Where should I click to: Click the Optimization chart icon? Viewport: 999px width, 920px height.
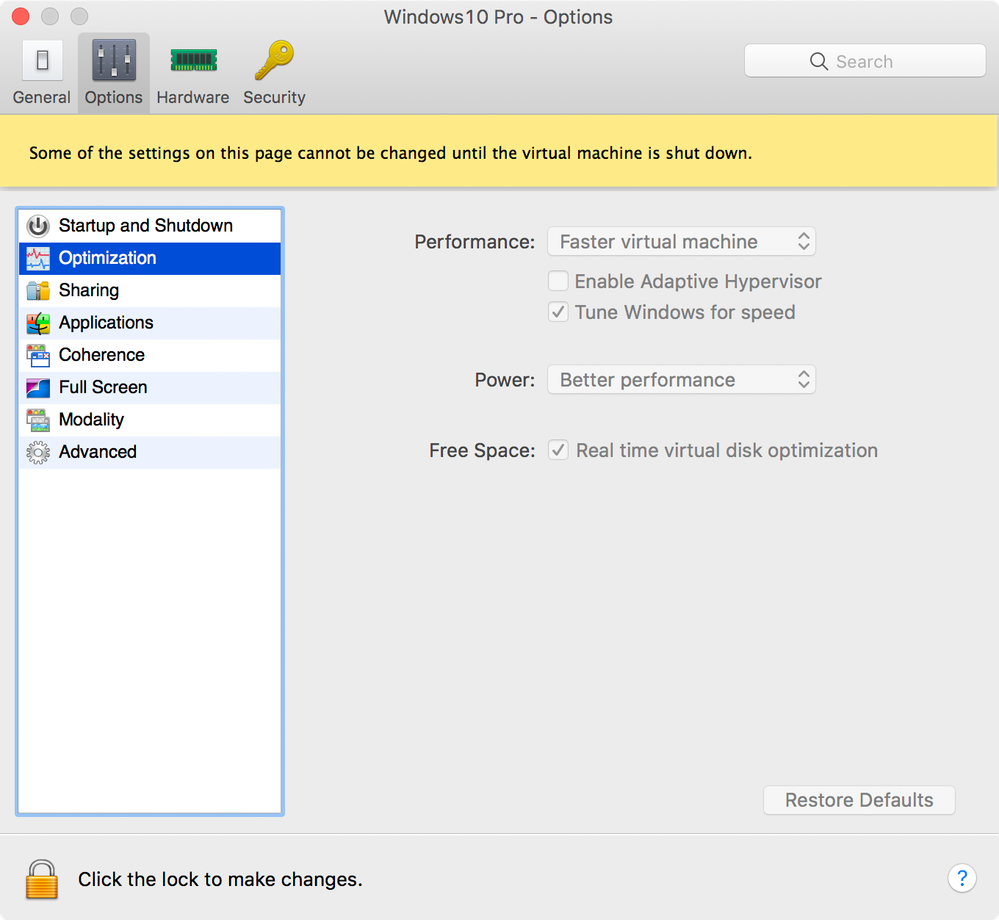[38, 258]
